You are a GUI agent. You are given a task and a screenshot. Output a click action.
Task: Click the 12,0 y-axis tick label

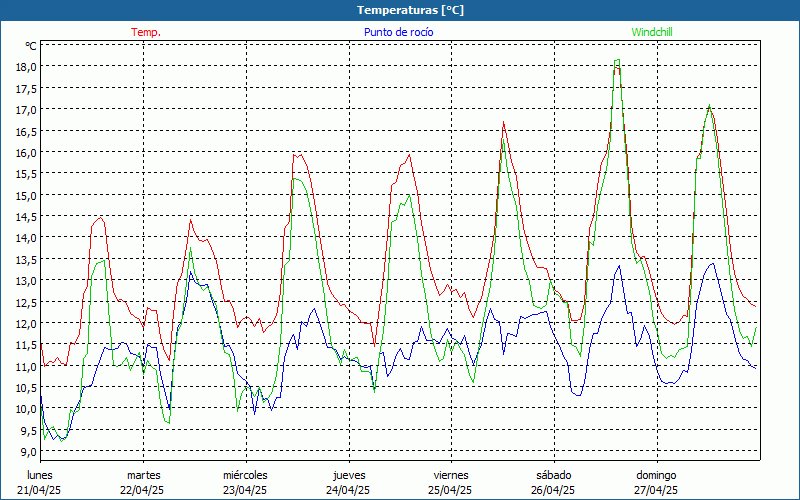point(26,323)
